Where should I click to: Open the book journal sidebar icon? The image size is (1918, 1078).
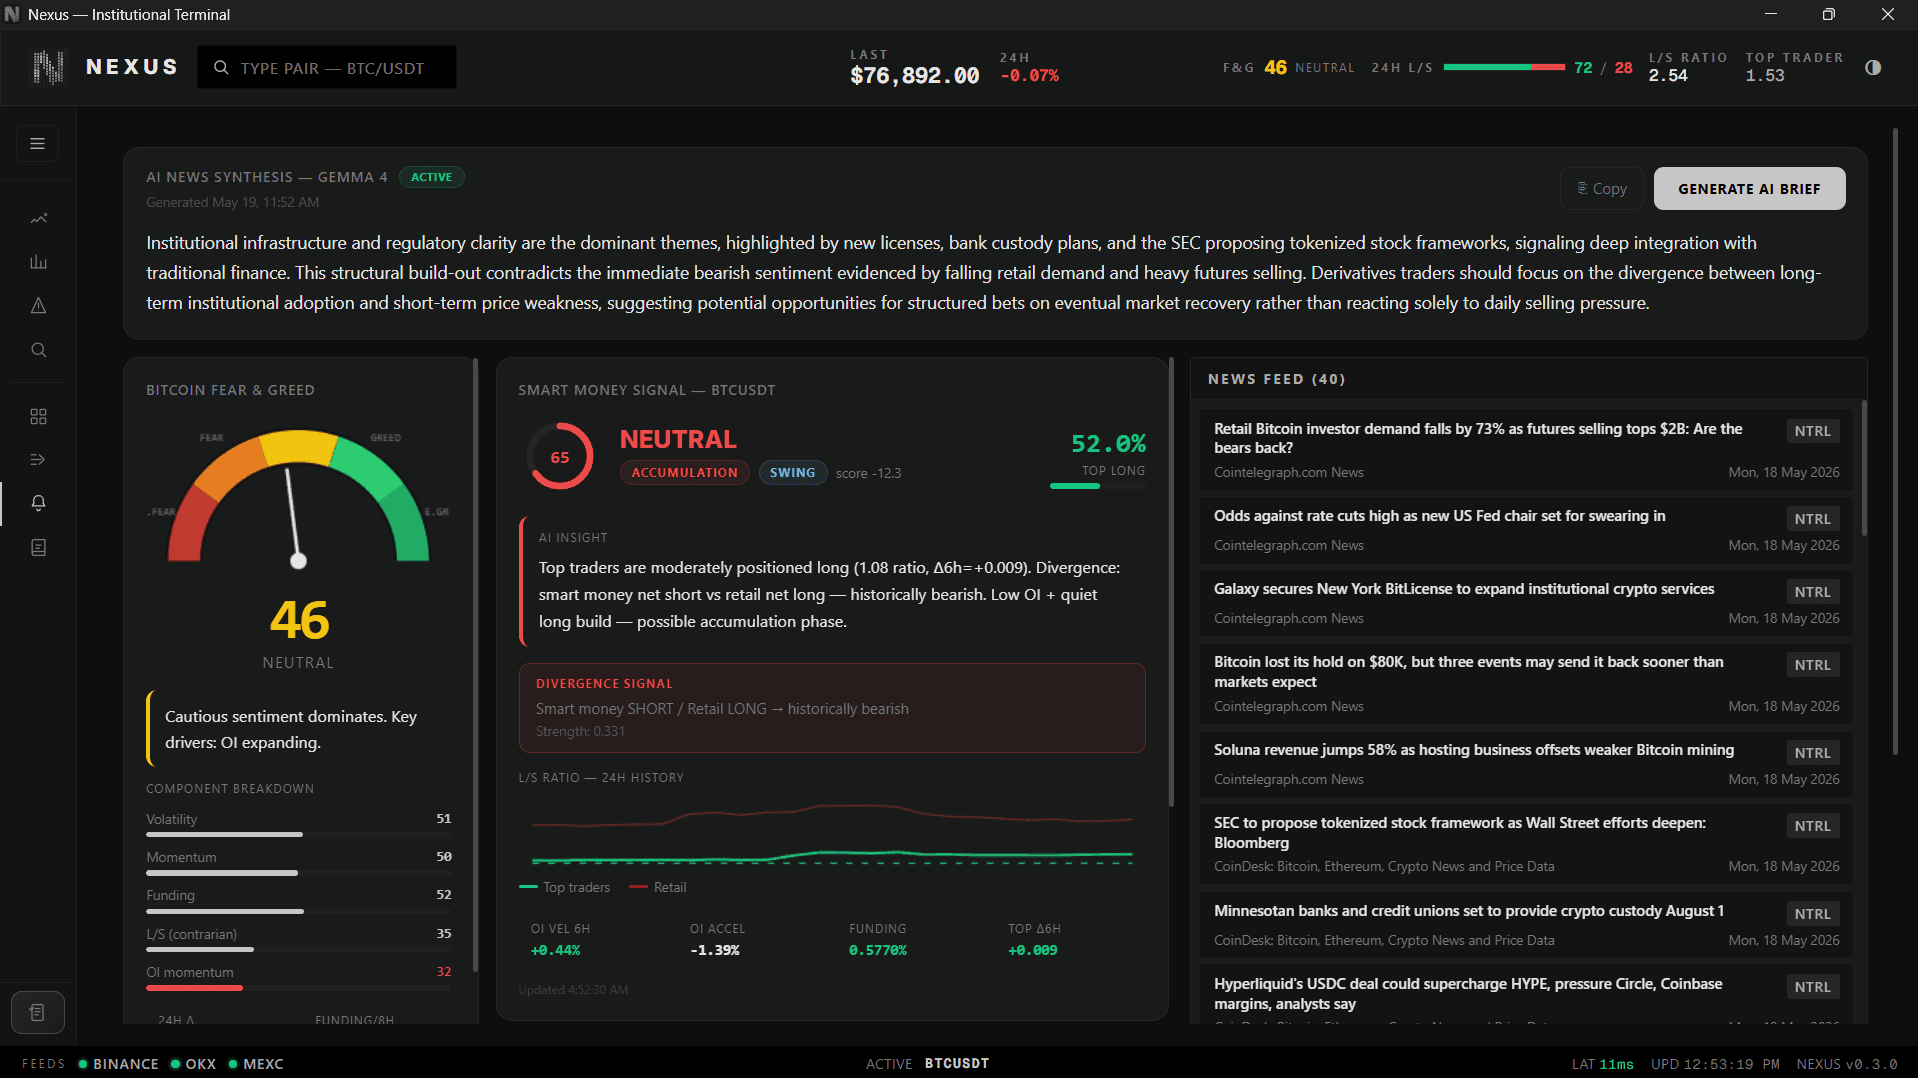pos(38,548)
